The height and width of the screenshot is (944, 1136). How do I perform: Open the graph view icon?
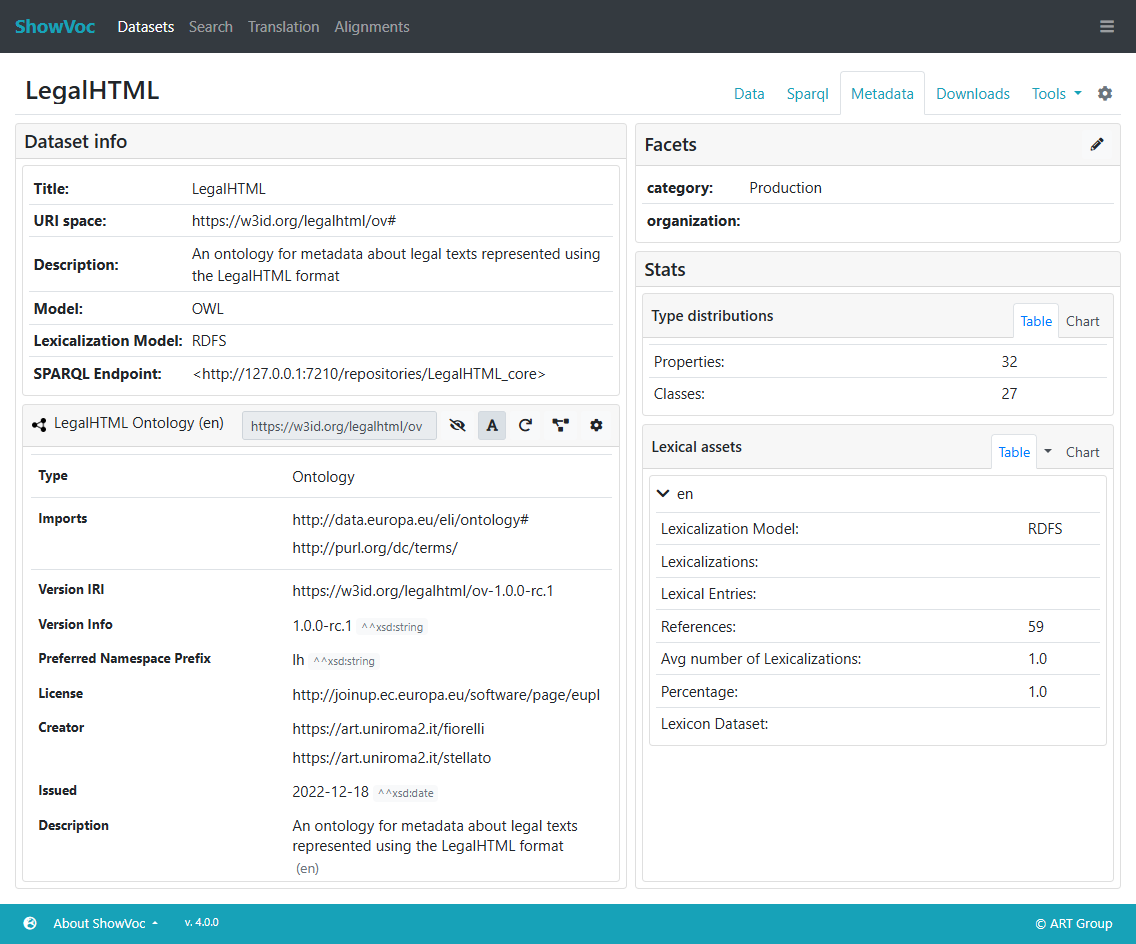coord(560,425)
